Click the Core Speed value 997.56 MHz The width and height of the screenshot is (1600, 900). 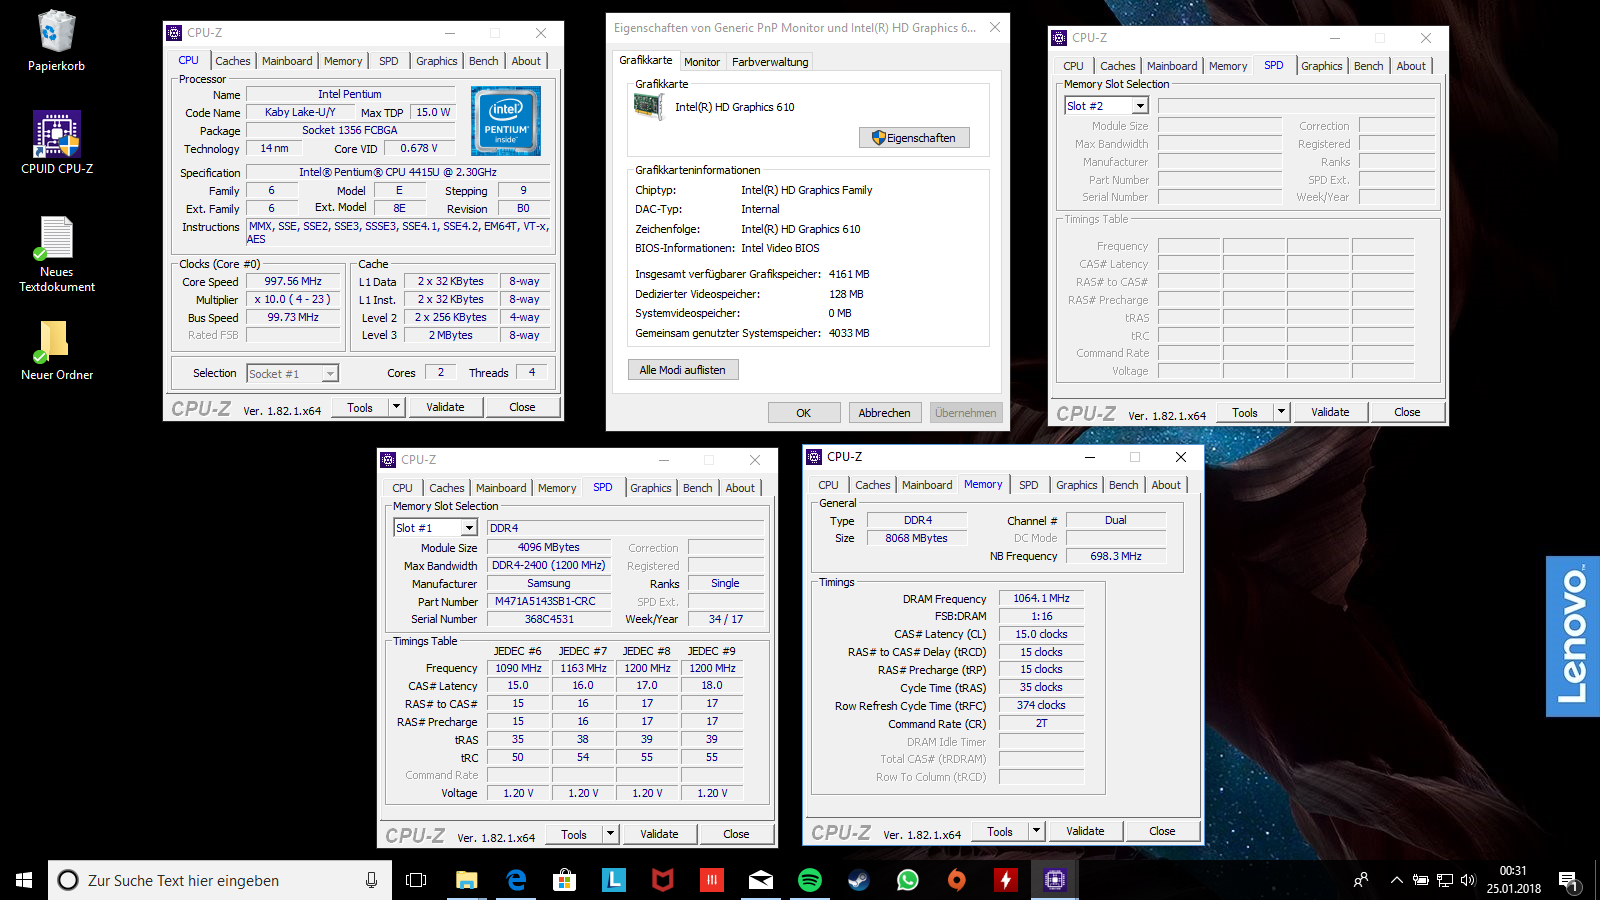pyautogui.click(x=293, y=281)
